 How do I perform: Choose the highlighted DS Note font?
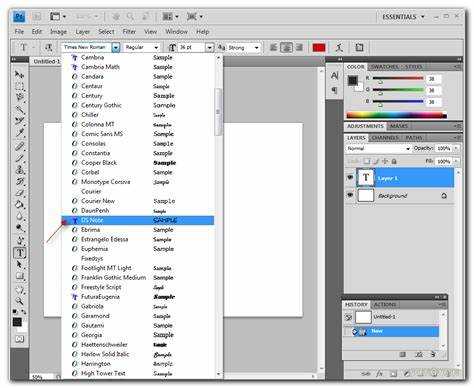click(x=138, y=220)
